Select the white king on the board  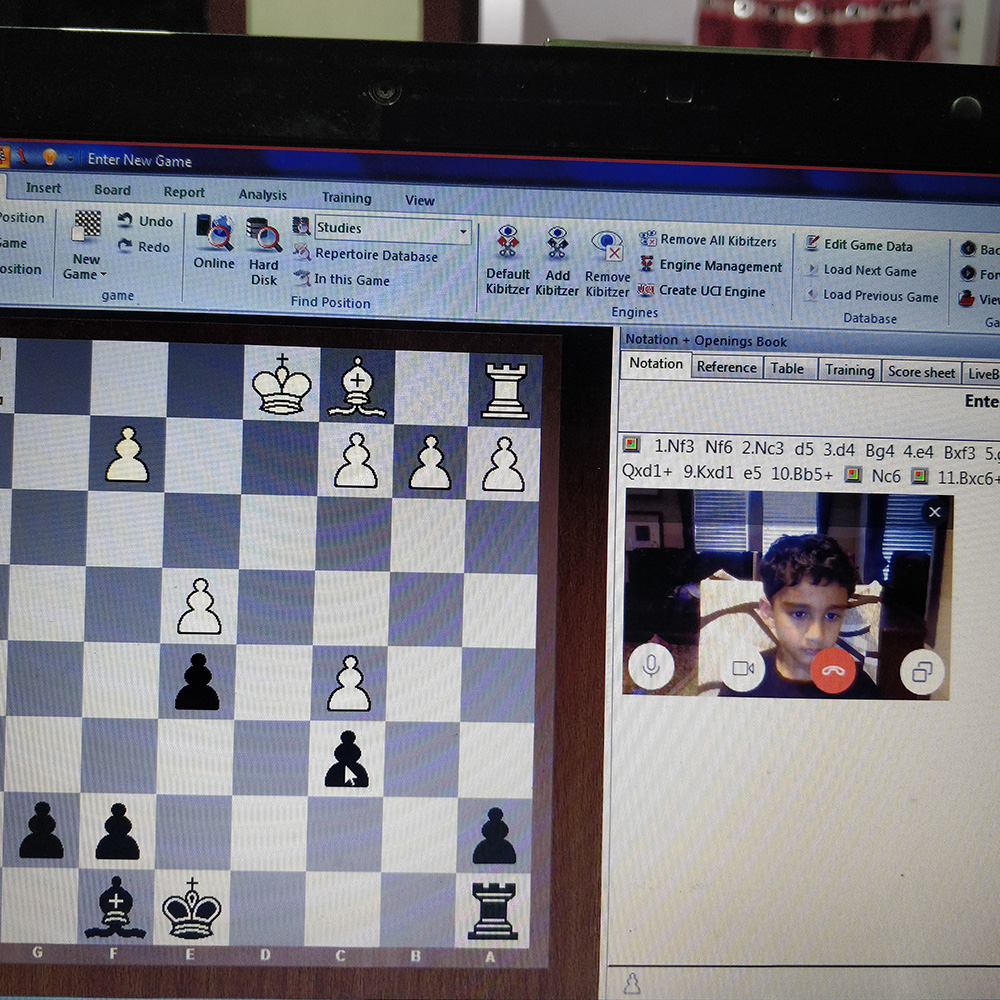click(282, 383)
